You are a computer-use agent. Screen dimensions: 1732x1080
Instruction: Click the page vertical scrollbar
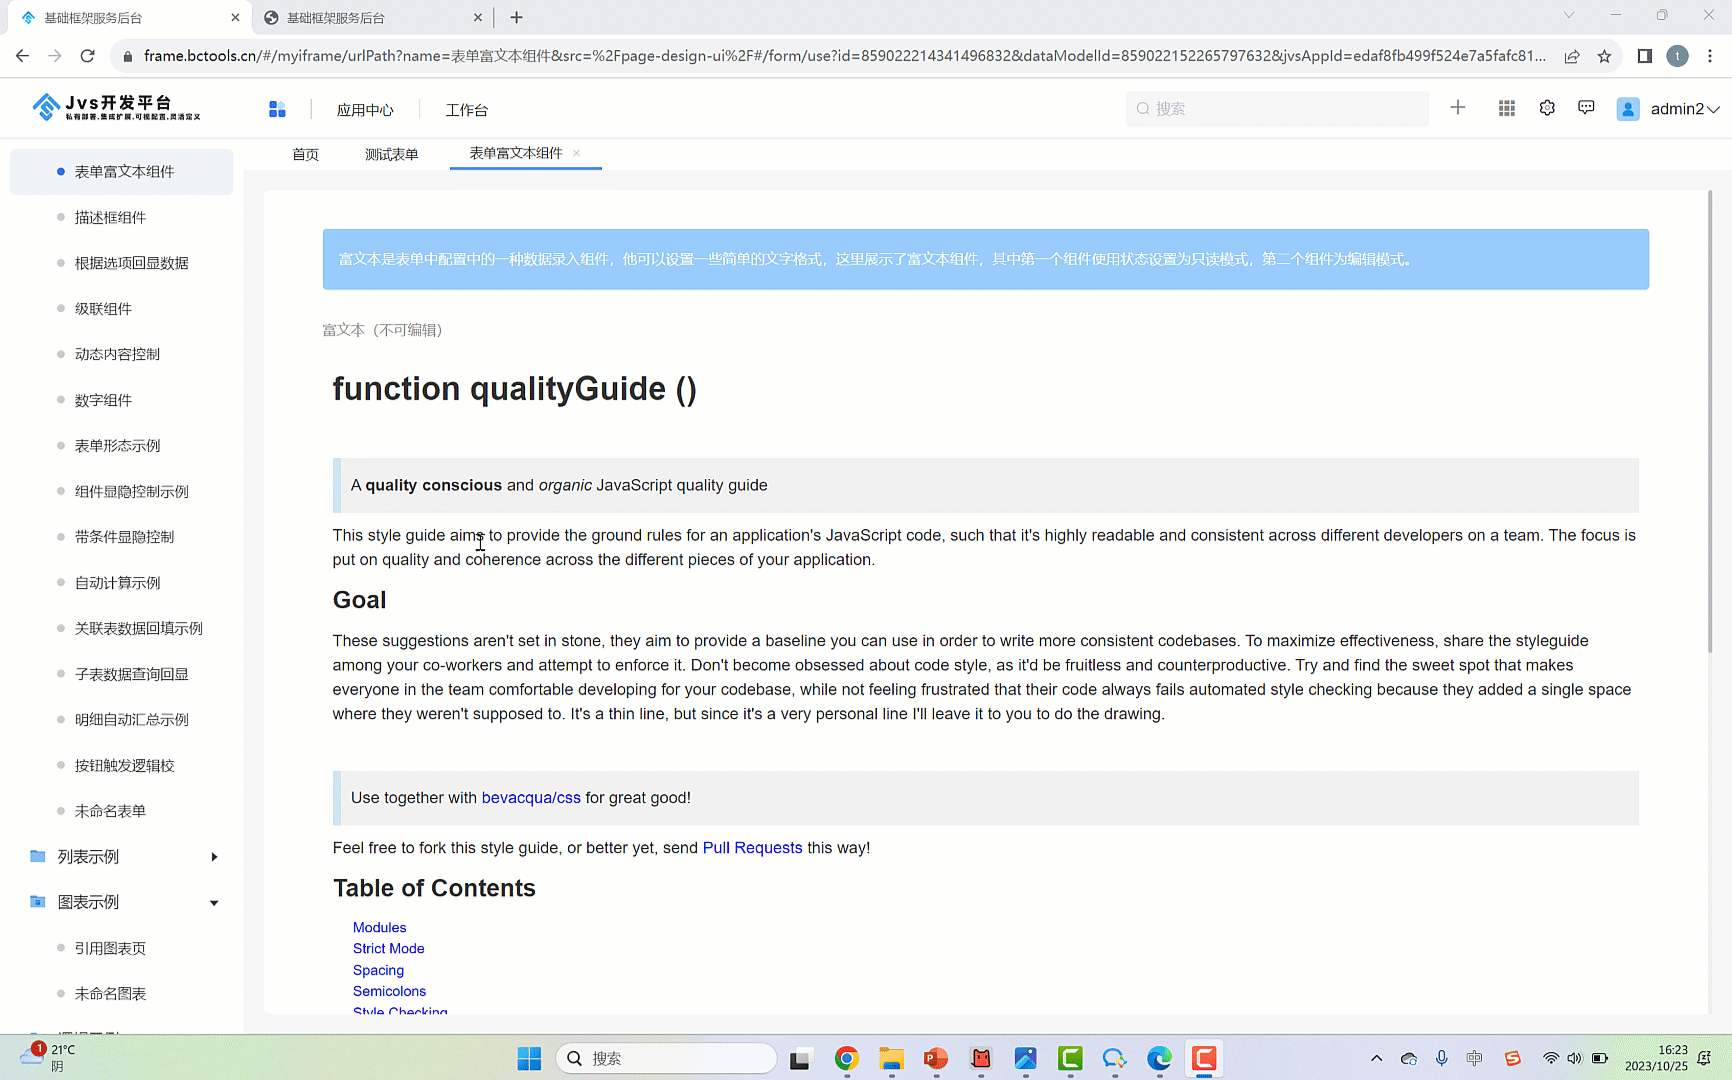point(1709,420)
